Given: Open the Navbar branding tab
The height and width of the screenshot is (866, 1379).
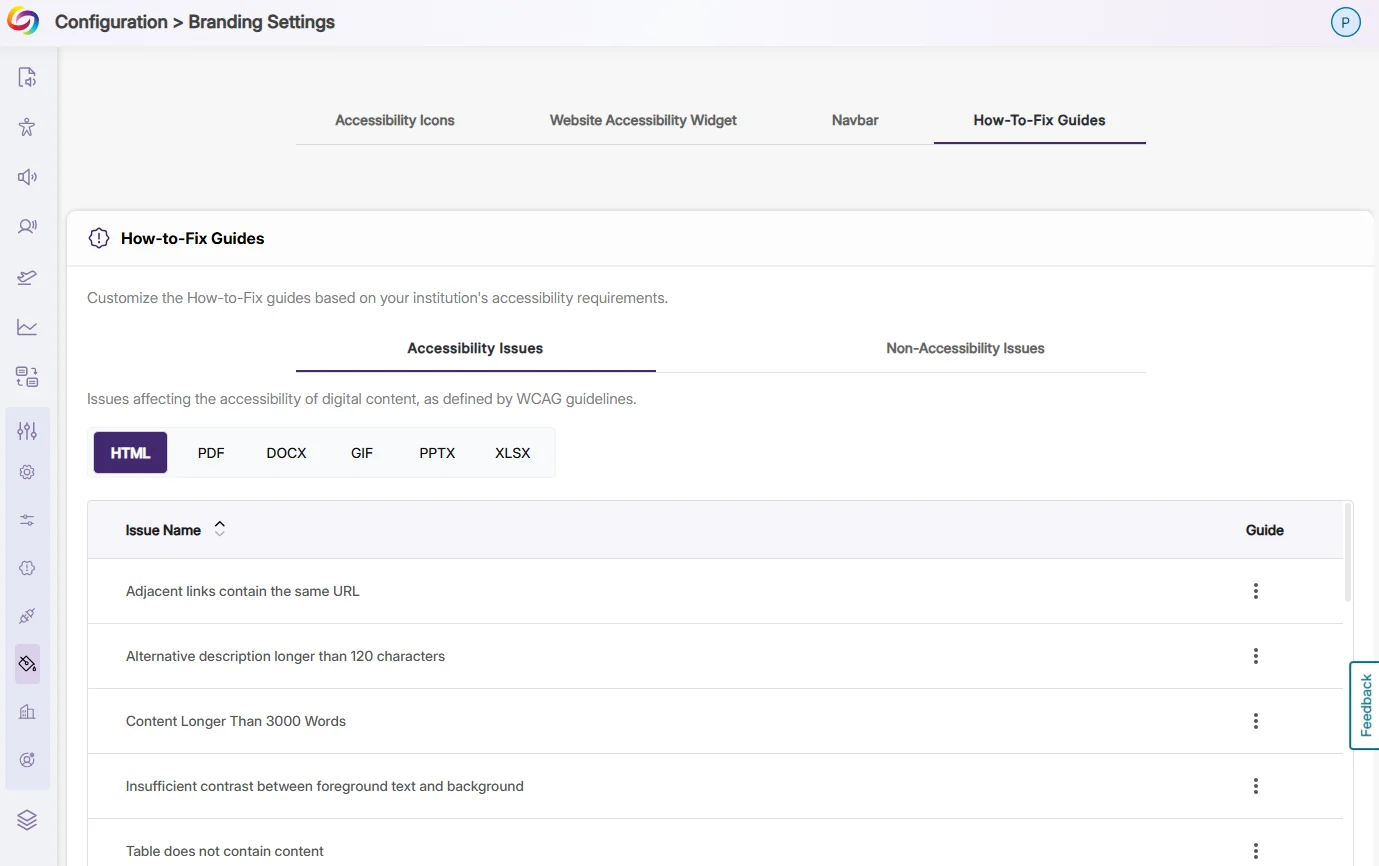Looking at the screenshot, I should click(855, 120).
